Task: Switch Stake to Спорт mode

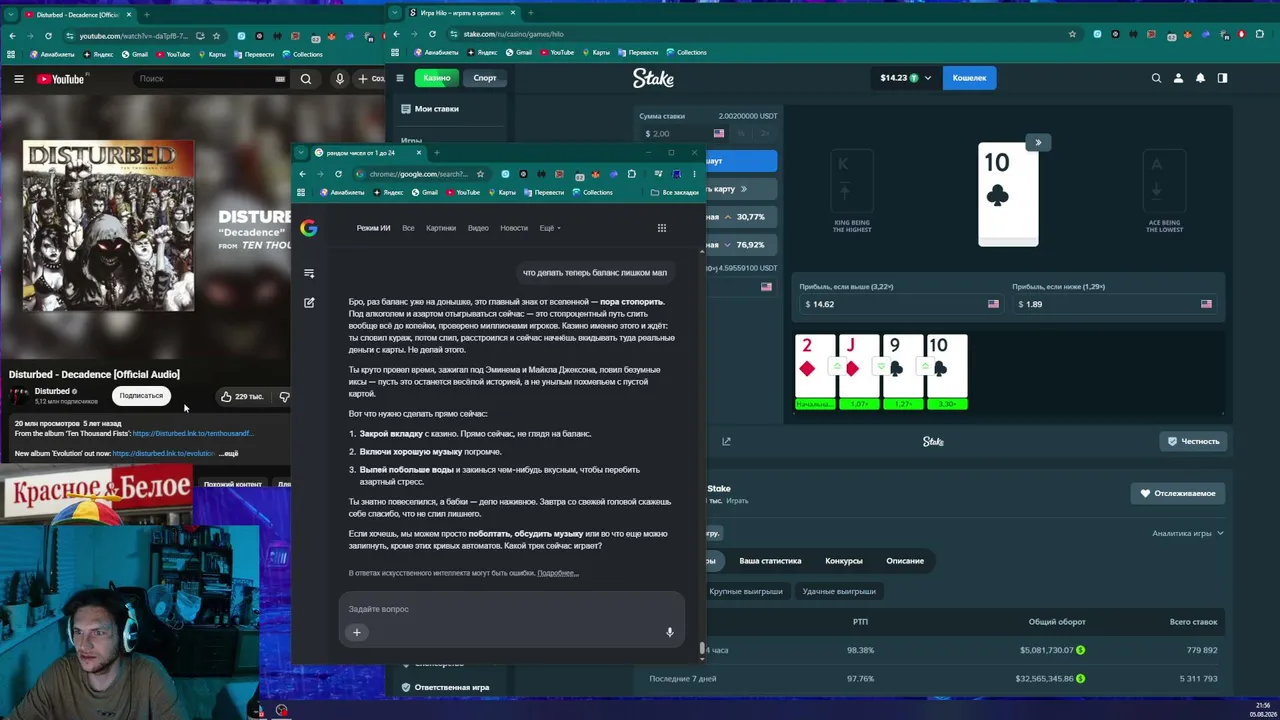Action: tap(484, 78)
